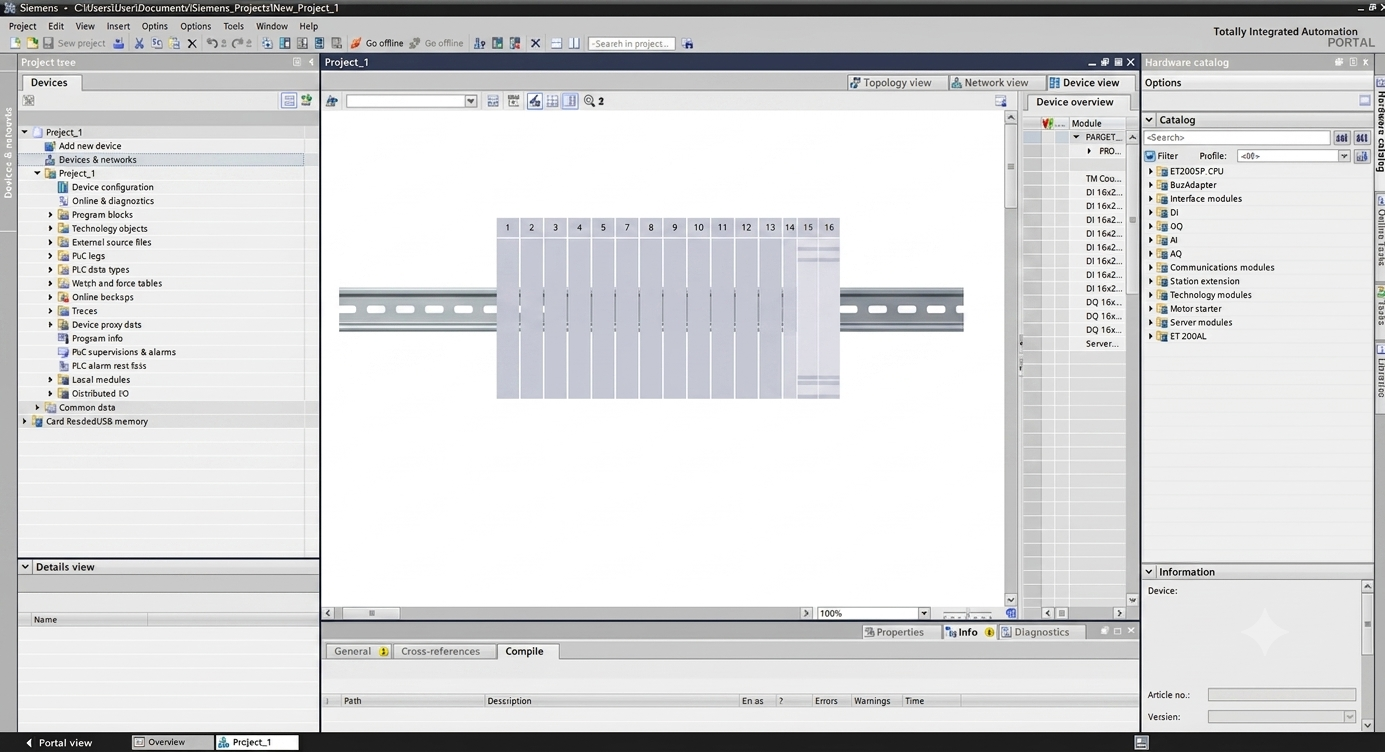The image size is (1385, 752).
Task: Expand the Technology objects tree node
Action: (x=51, y=229)
